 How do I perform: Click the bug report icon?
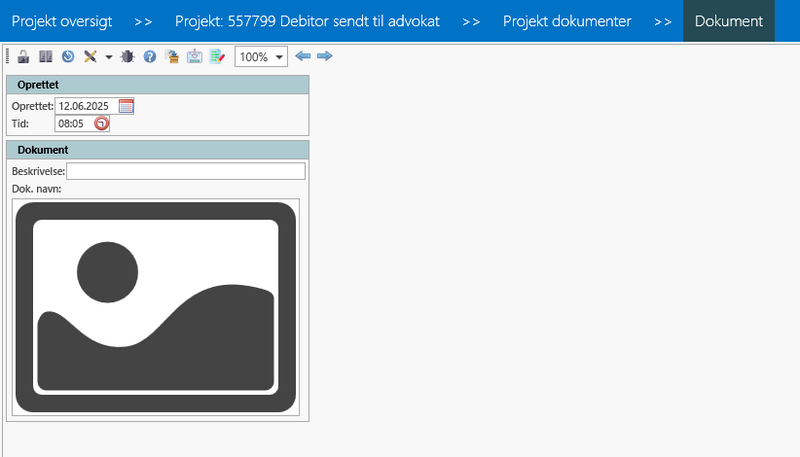pyautogui.click(x=127, y=57)
